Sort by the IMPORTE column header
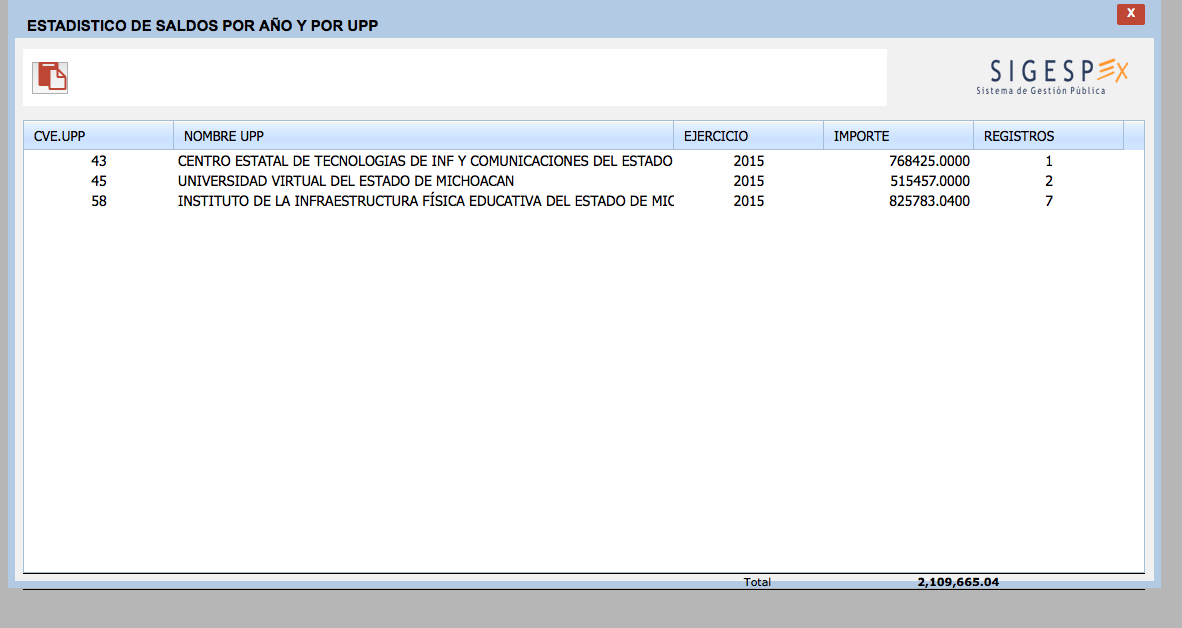1182x628 pixels. (898, 136)
